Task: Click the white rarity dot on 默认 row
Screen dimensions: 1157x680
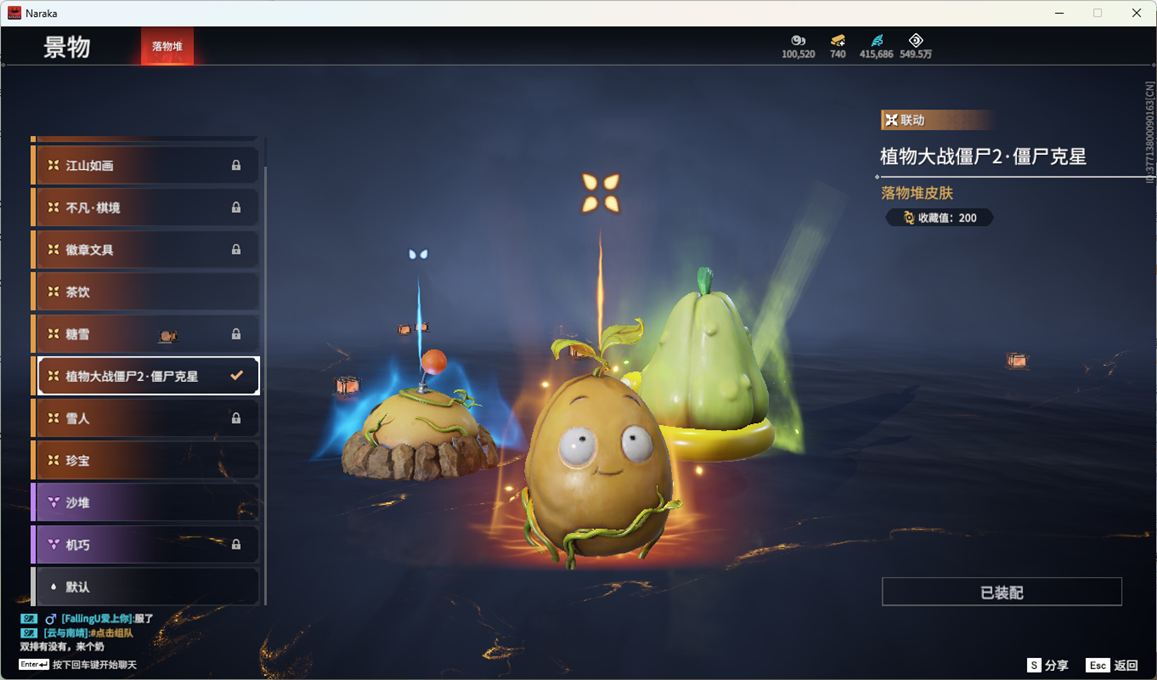Action: pyautogui.click(x=53, y=587)
